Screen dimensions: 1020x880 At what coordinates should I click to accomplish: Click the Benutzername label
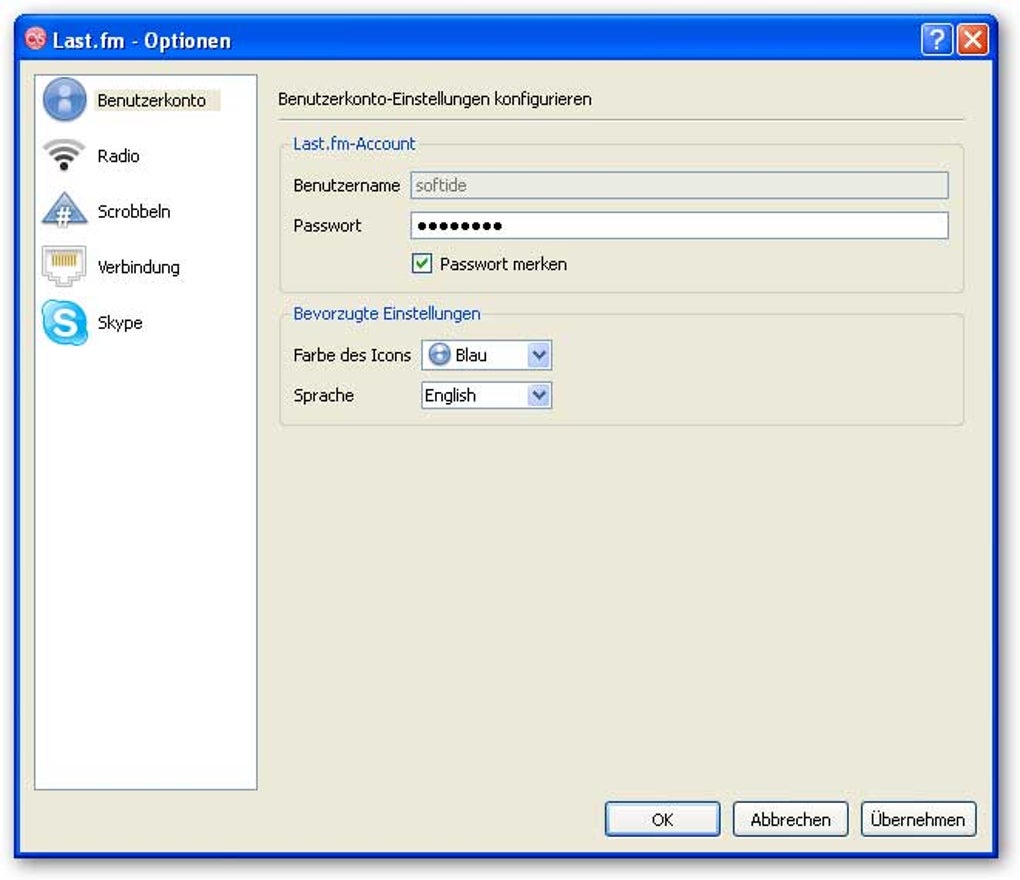346,185
